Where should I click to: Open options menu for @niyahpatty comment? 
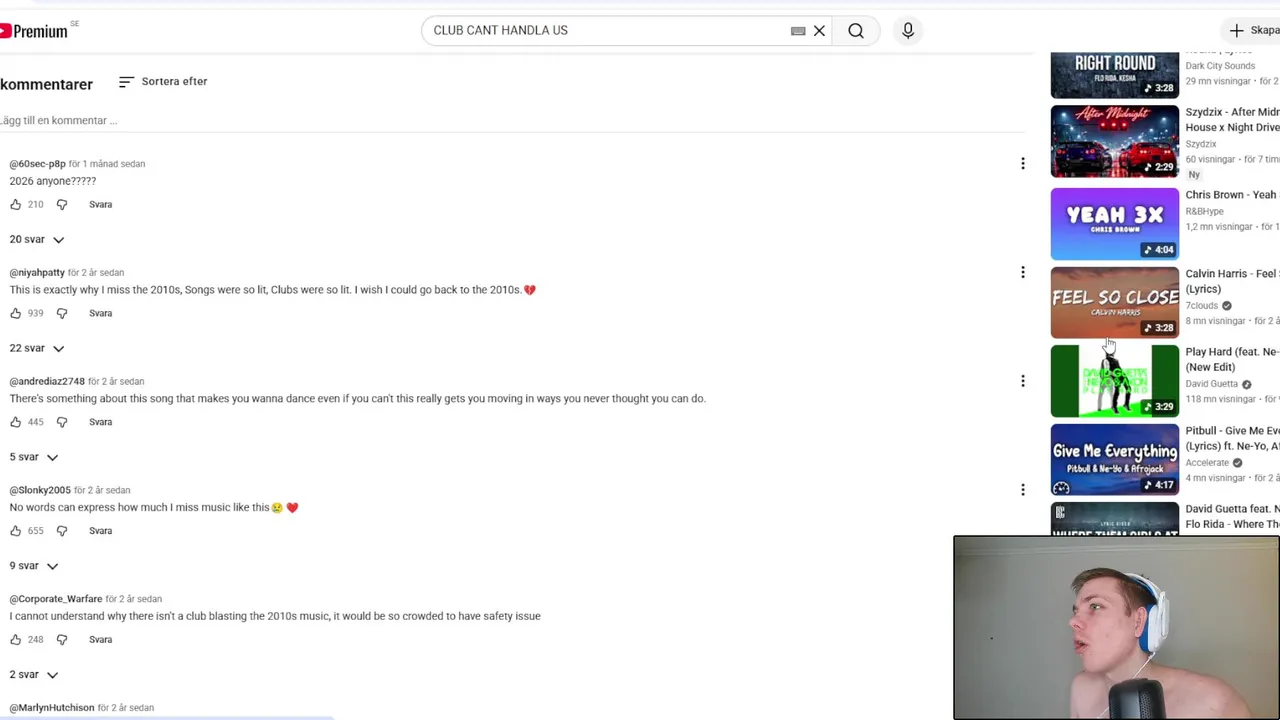point(1022,273)
